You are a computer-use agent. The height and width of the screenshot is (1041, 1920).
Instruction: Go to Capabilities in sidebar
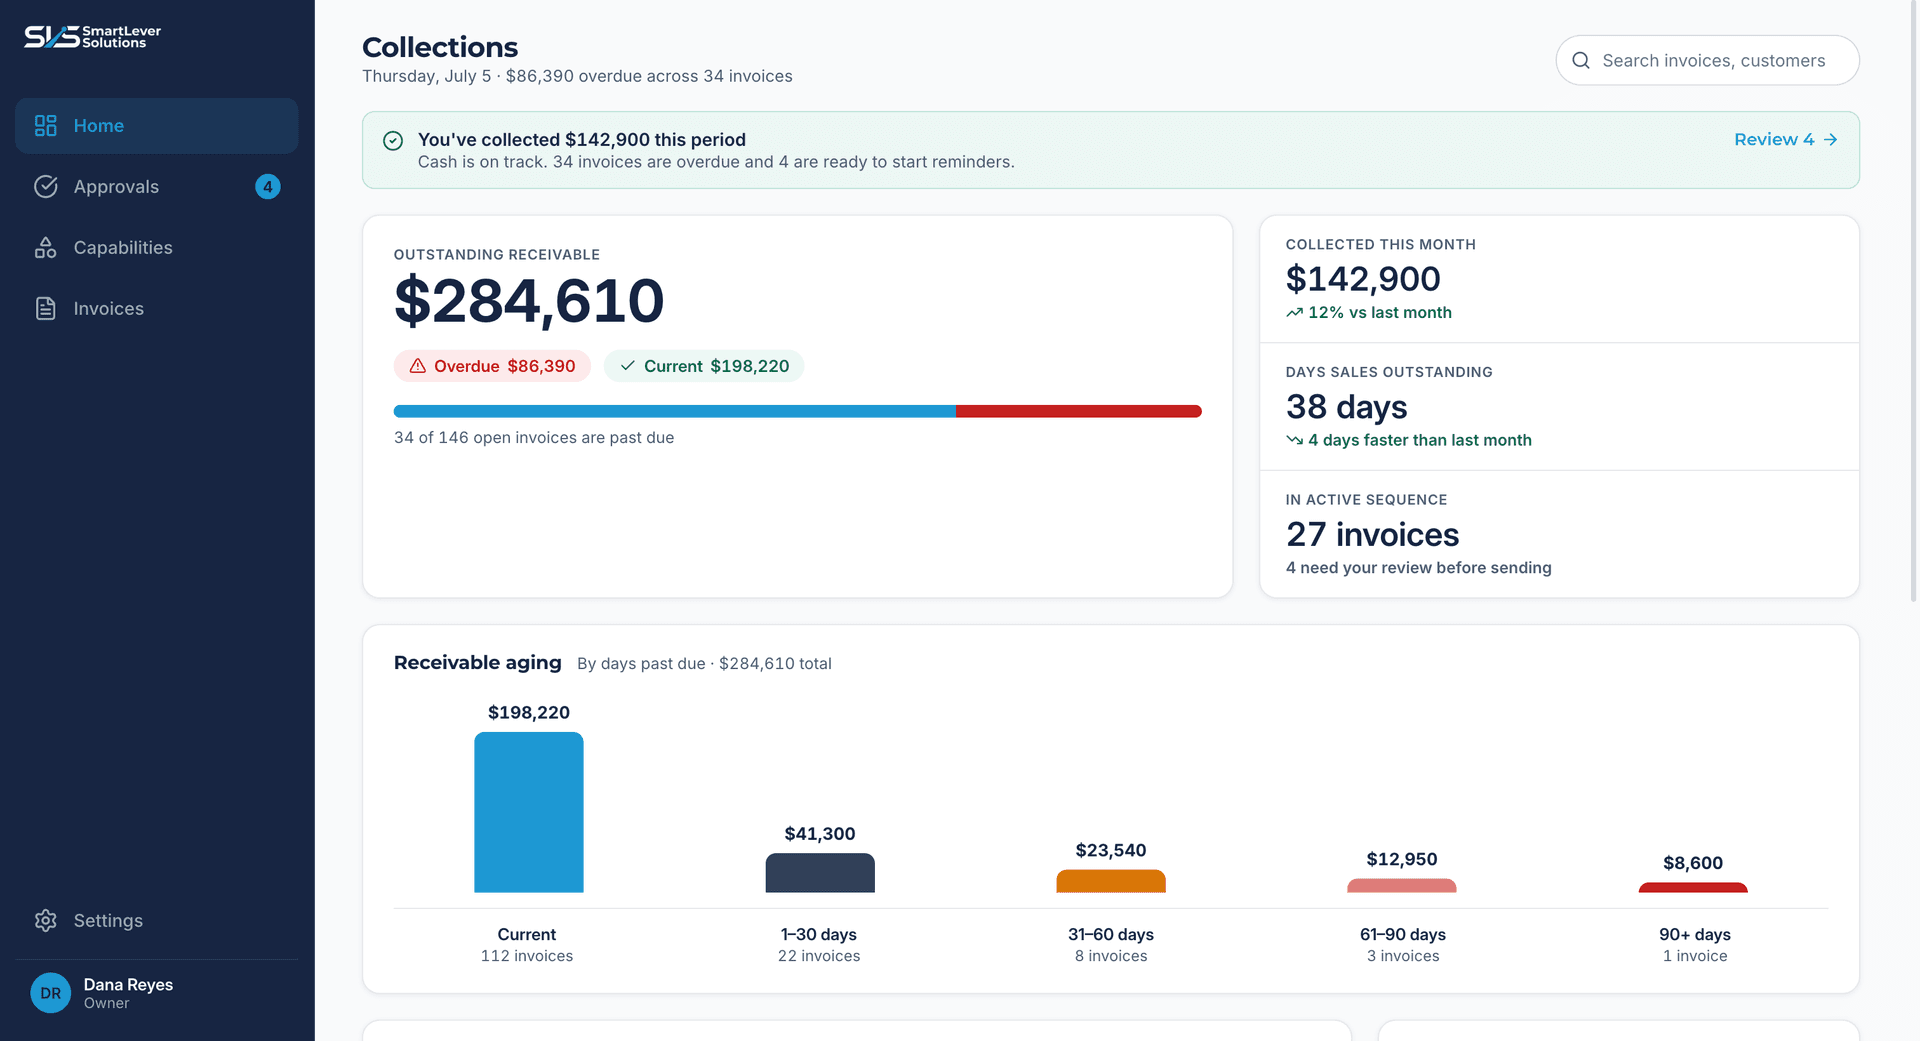(157, 248)
